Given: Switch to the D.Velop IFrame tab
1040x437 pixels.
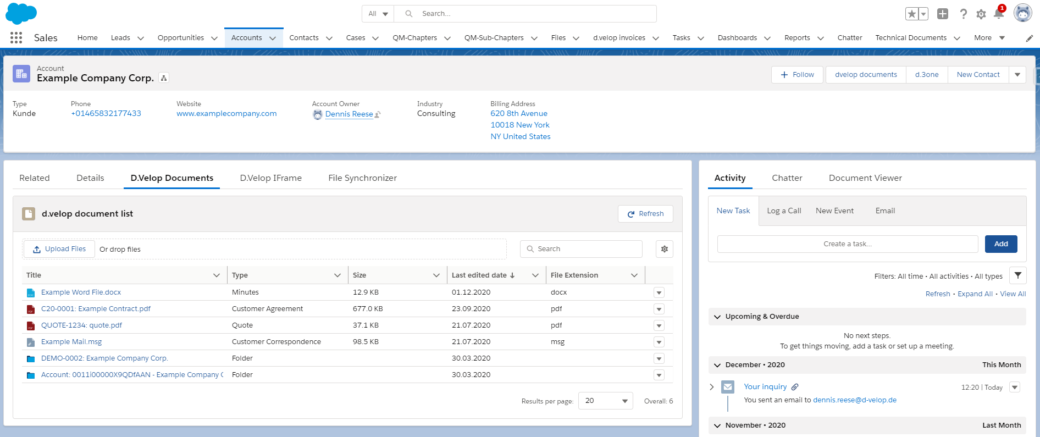Looking at the screenshot, I should (x=271, y=178).
